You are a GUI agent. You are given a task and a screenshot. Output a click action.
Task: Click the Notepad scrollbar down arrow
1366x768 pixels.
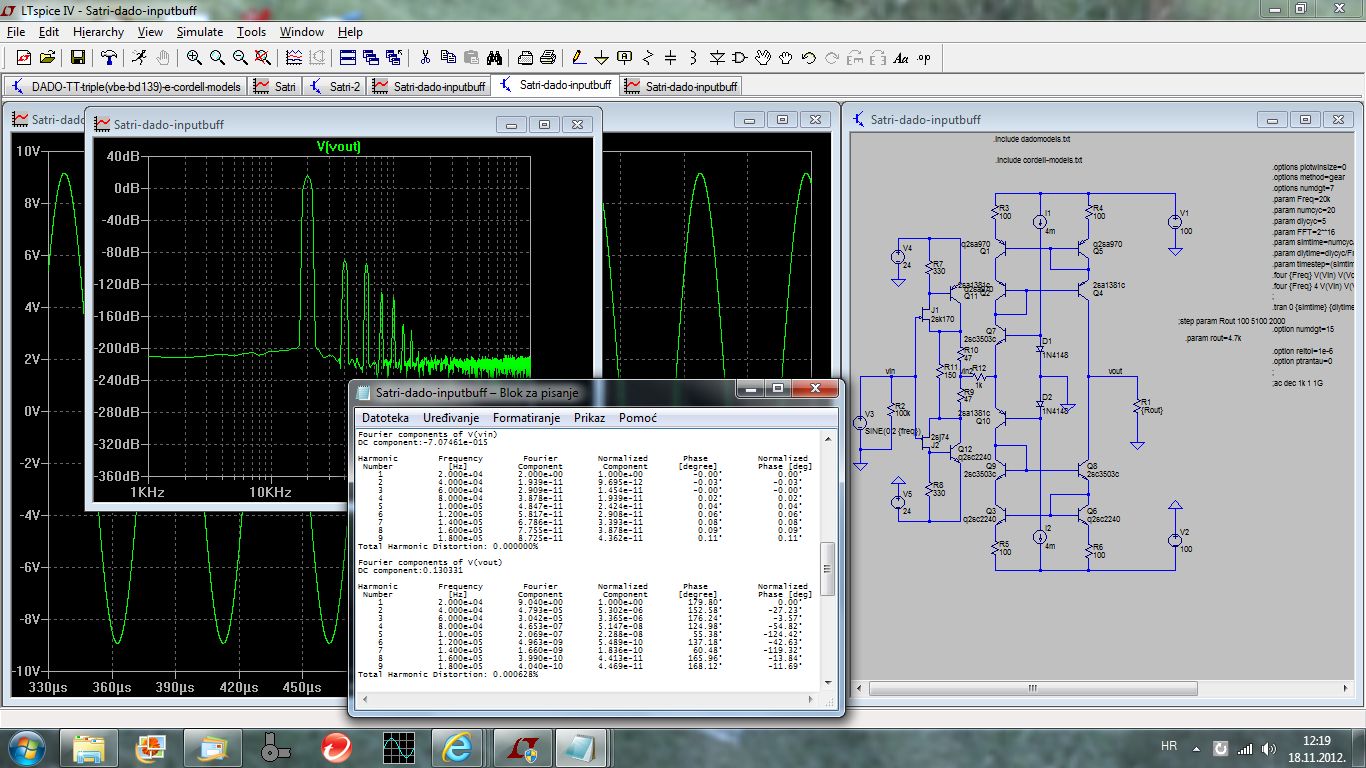click(x=827, y=681)
